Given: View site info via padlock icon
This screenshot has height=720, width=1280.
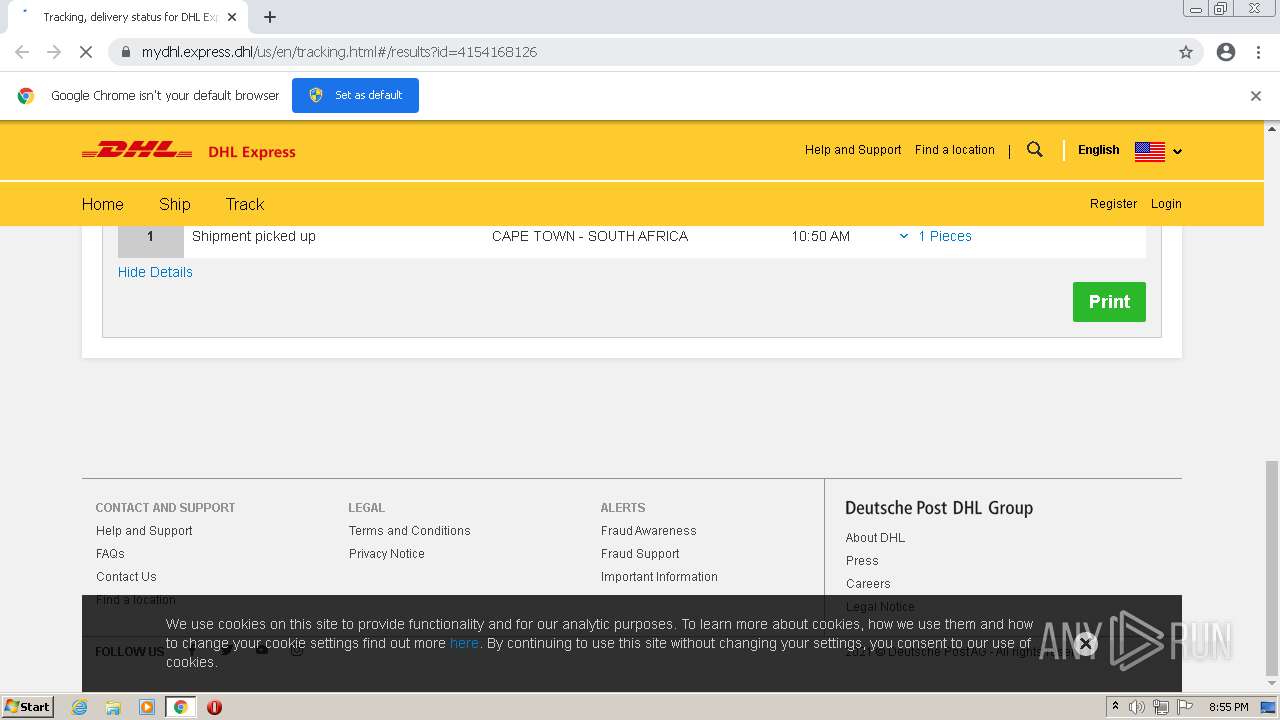Looking at the screenshot, I should (x=126, y=52).
